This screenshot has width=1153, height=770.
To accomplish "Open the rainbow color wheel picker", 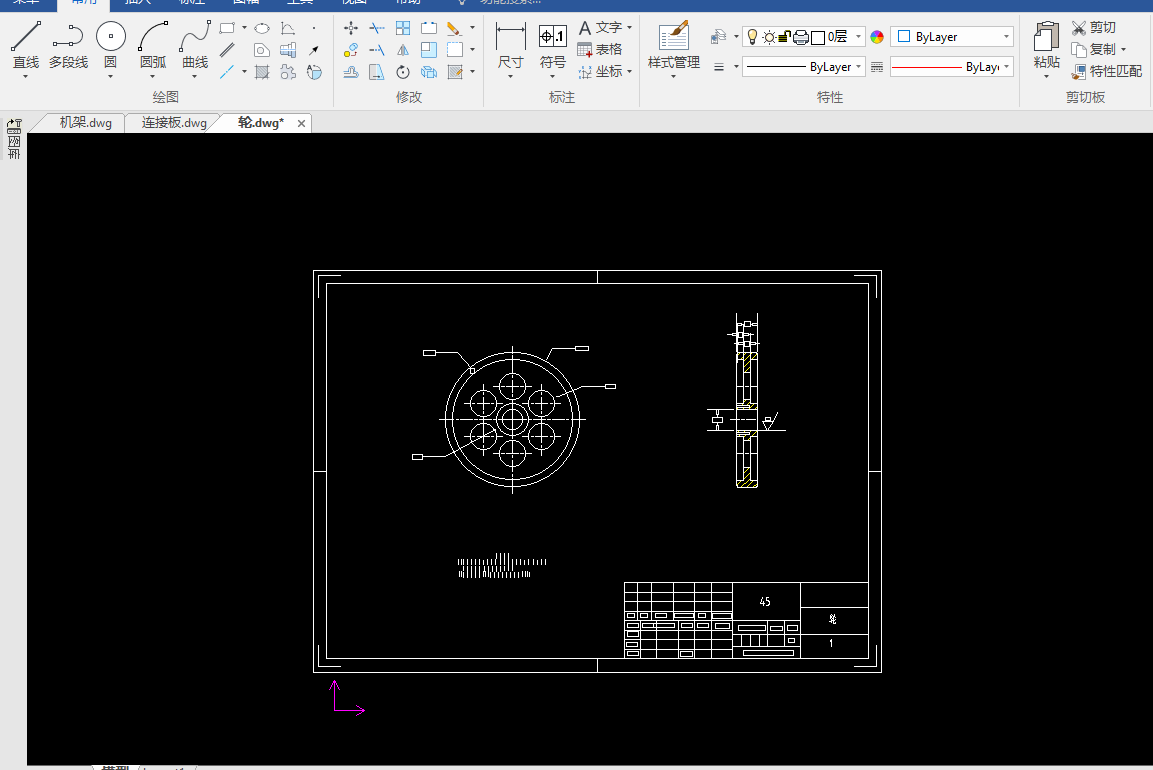I will (877, 37).
